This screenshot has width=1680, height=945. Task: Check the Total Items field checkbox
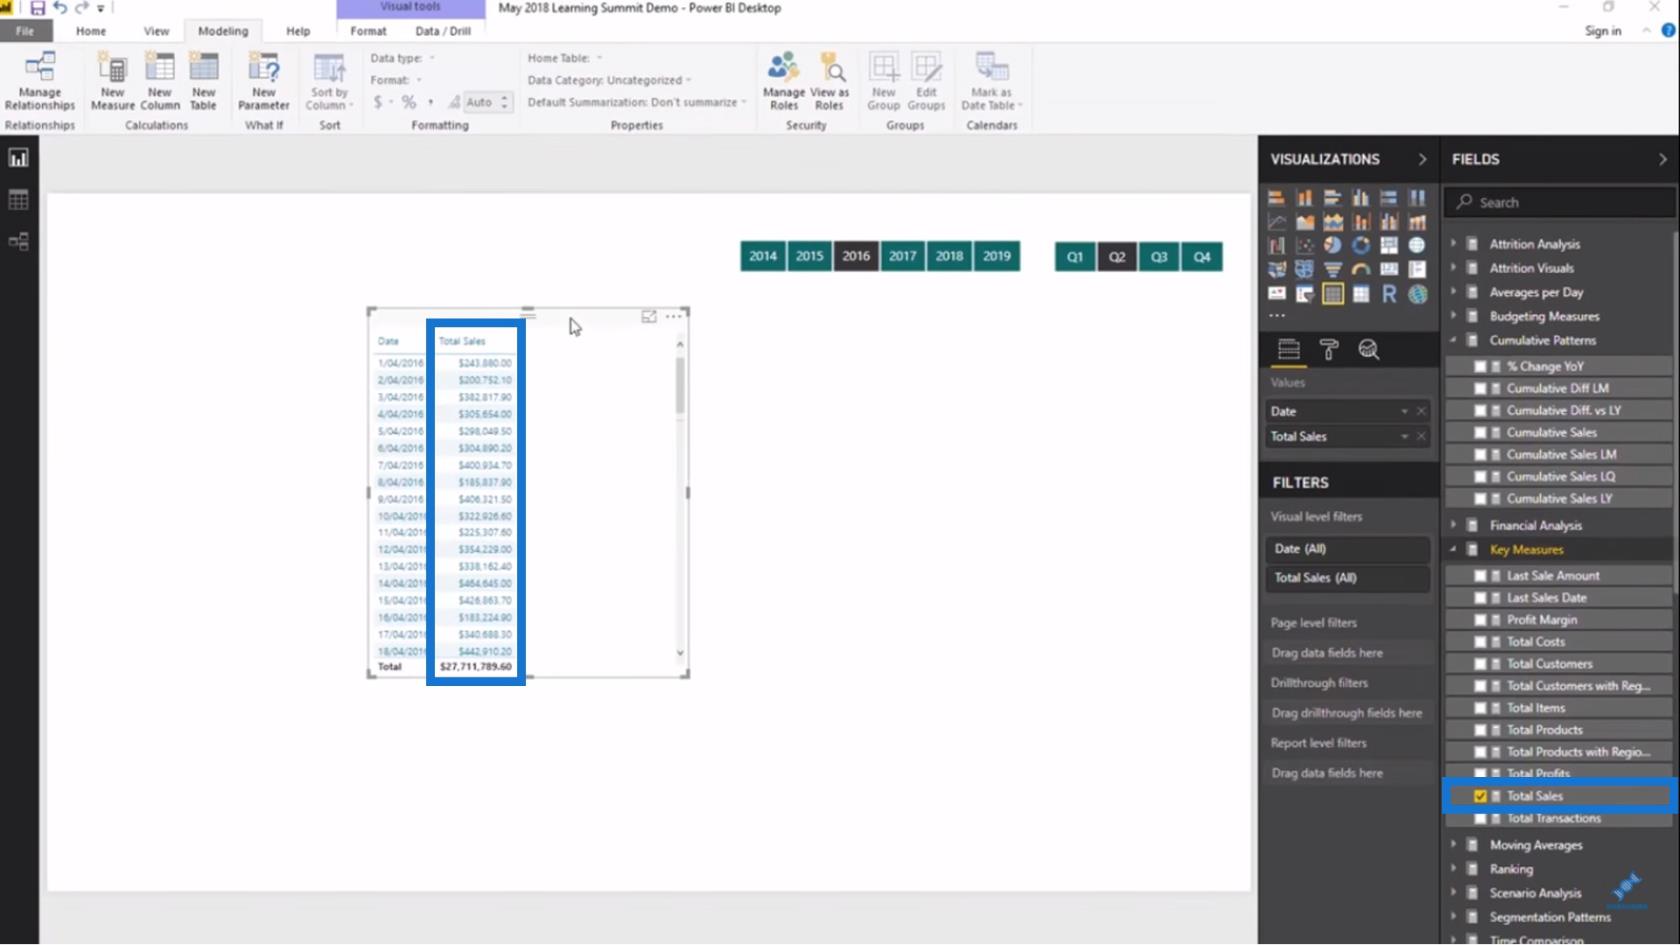coord(1480,708)
